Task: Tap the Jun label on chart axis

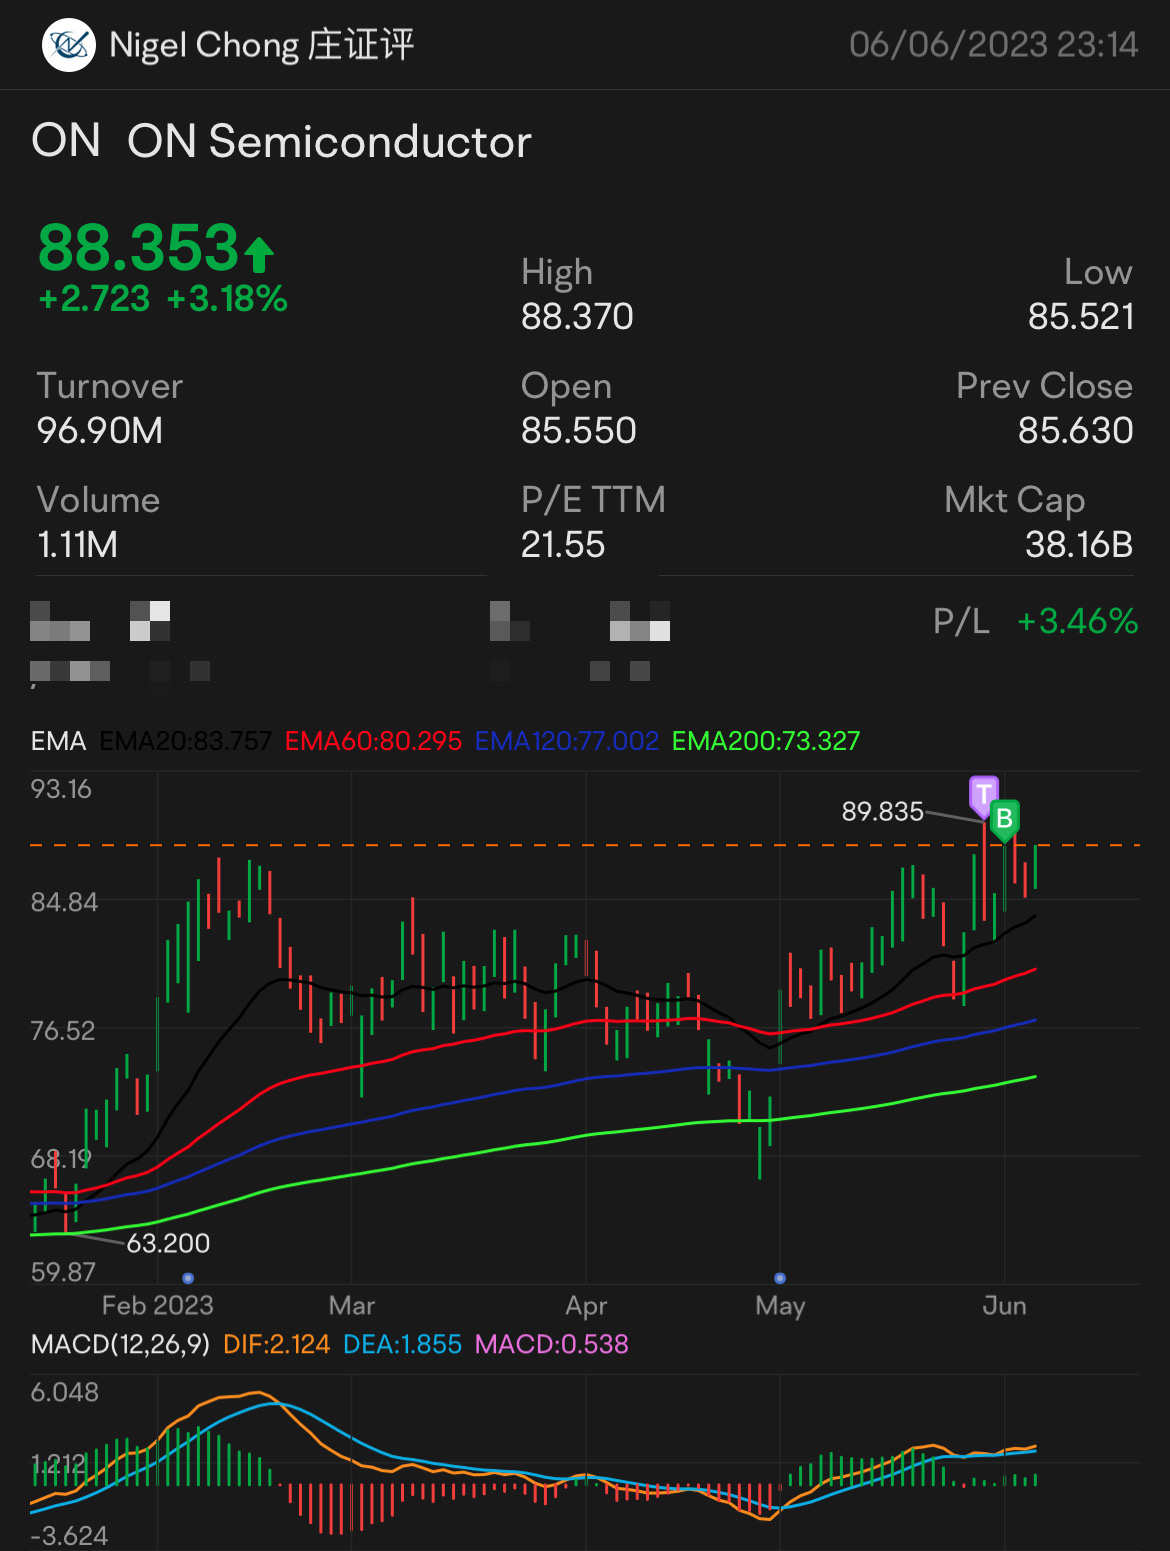Action: (x=1004, y=1306)
